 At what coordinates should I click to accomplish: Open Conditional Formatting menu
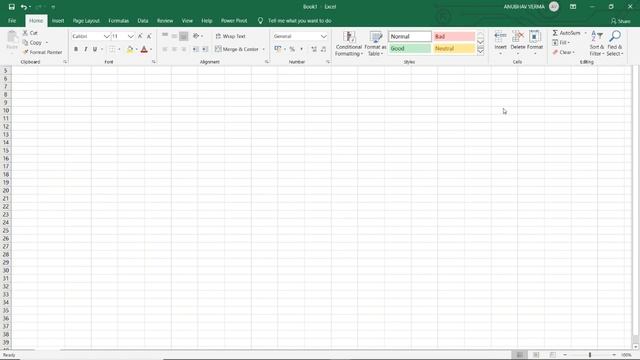pyautogui.click(x=349, y=43)
